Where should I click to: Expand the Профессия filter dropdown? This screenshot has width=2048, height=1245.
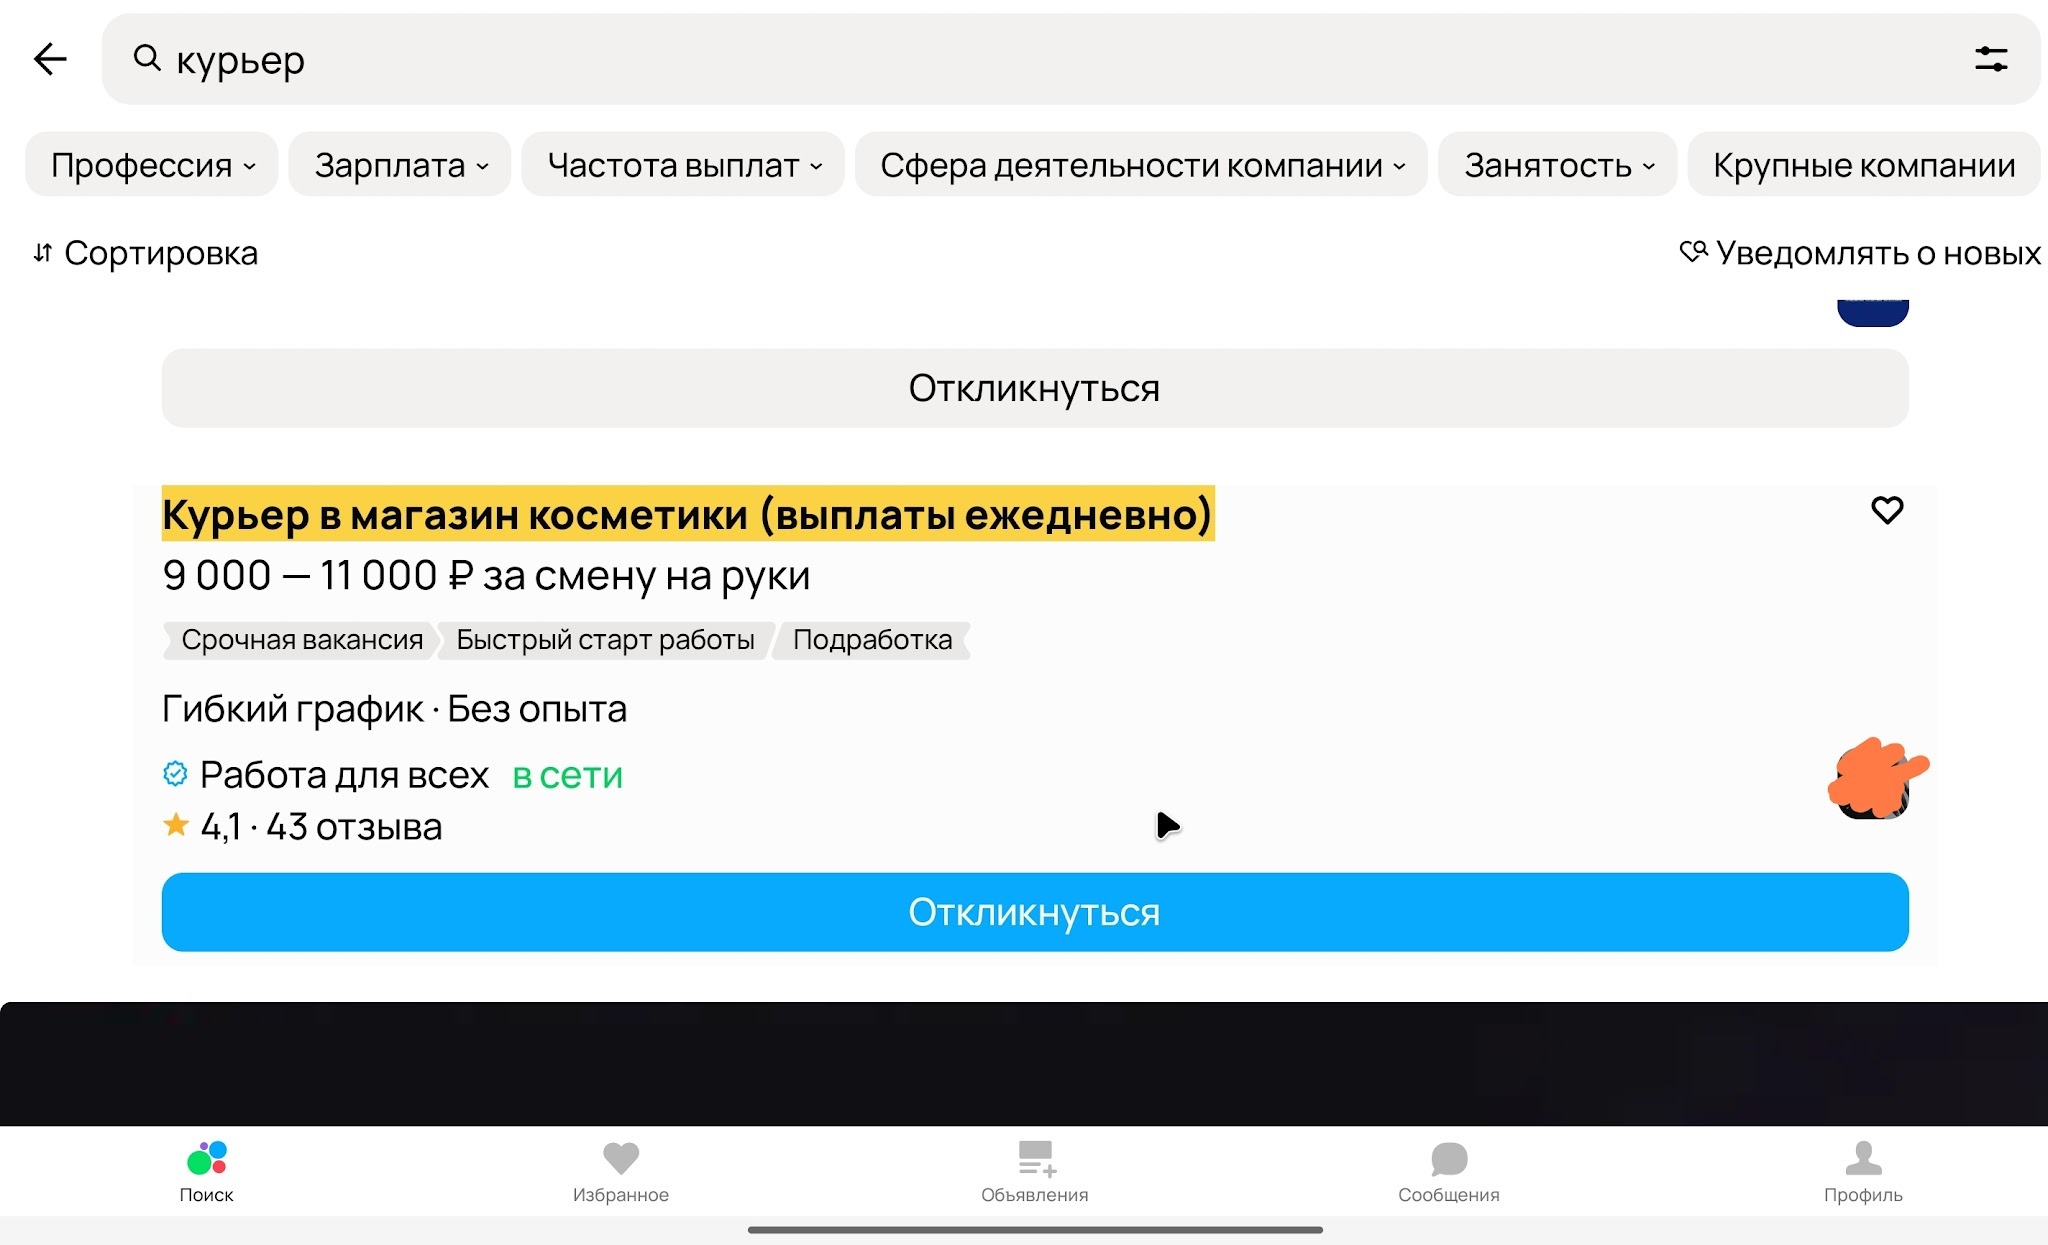coord(151,164)
